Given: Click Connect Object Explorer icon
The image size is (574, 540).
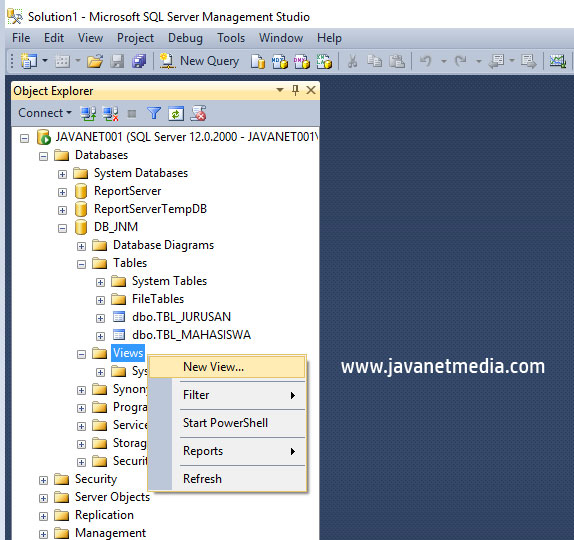Looking at the screenshot, I should coord(88,113).
